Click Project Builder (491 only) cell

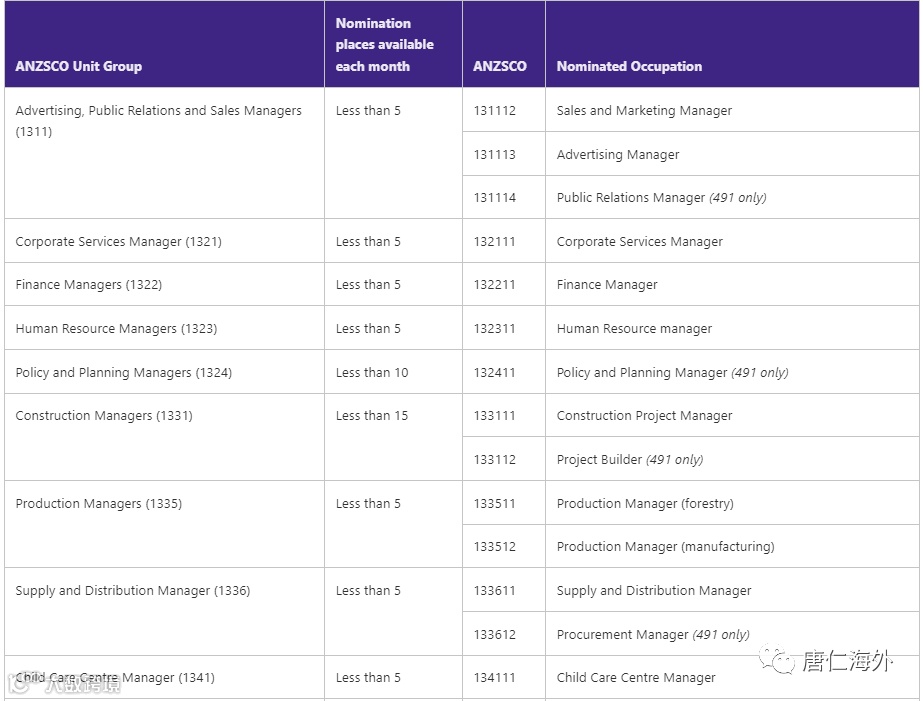[630, 460]
